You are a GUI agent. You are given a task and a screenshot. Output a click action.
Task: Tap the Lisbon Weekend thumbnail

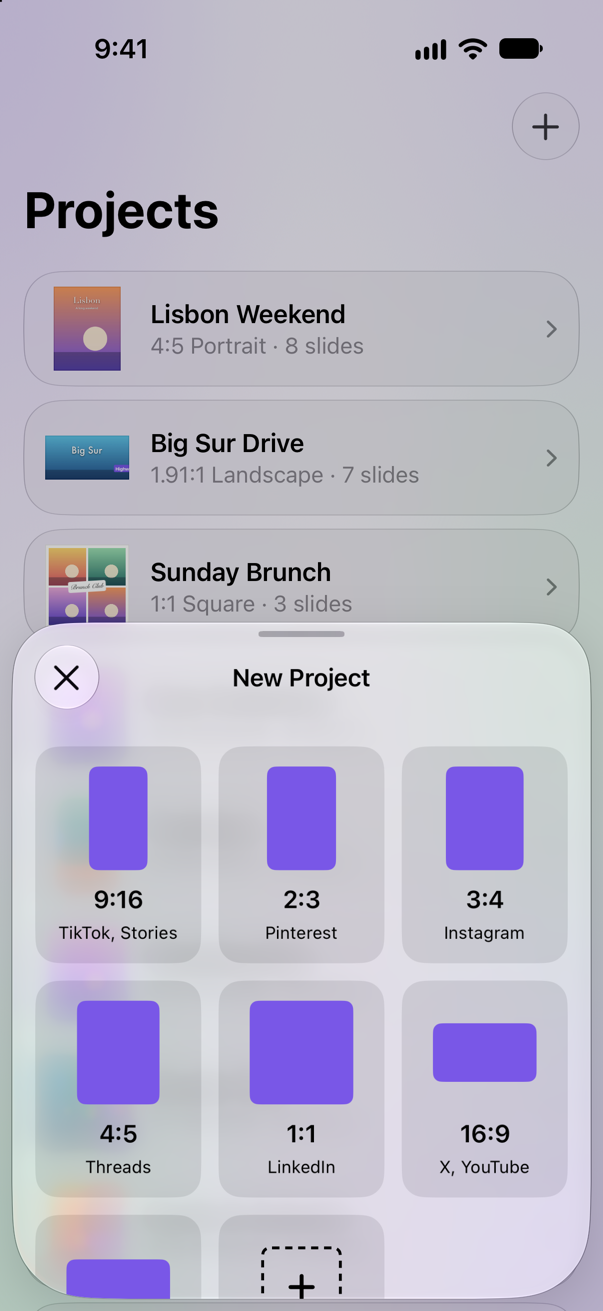point(87,329)
